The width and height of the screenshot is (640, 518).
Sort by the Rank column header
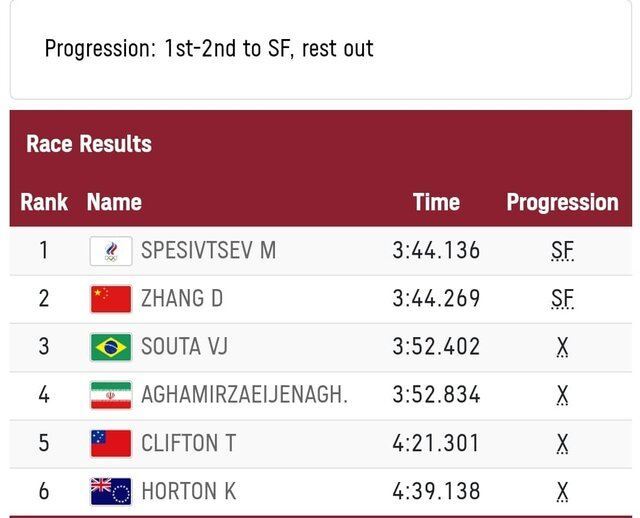coord(44,202)
